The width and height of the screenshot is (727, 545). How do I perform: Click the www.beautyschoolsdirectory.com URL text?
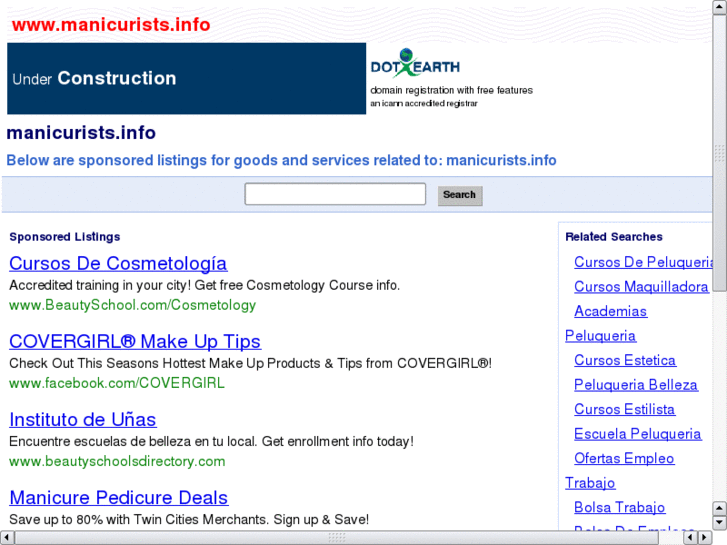pyautogui.click(x=117, y=461)
